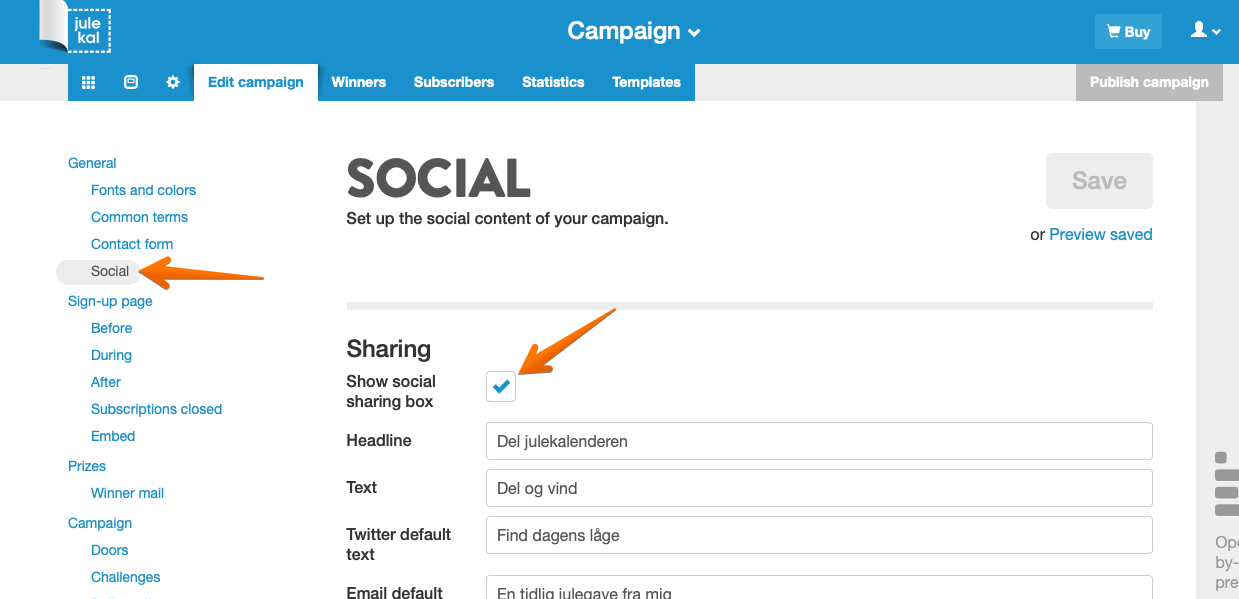The width and height of the screenshot is (1239, 599).
Task: Expand the Campaign title dropdown
Action: click(x=634, y=31)
